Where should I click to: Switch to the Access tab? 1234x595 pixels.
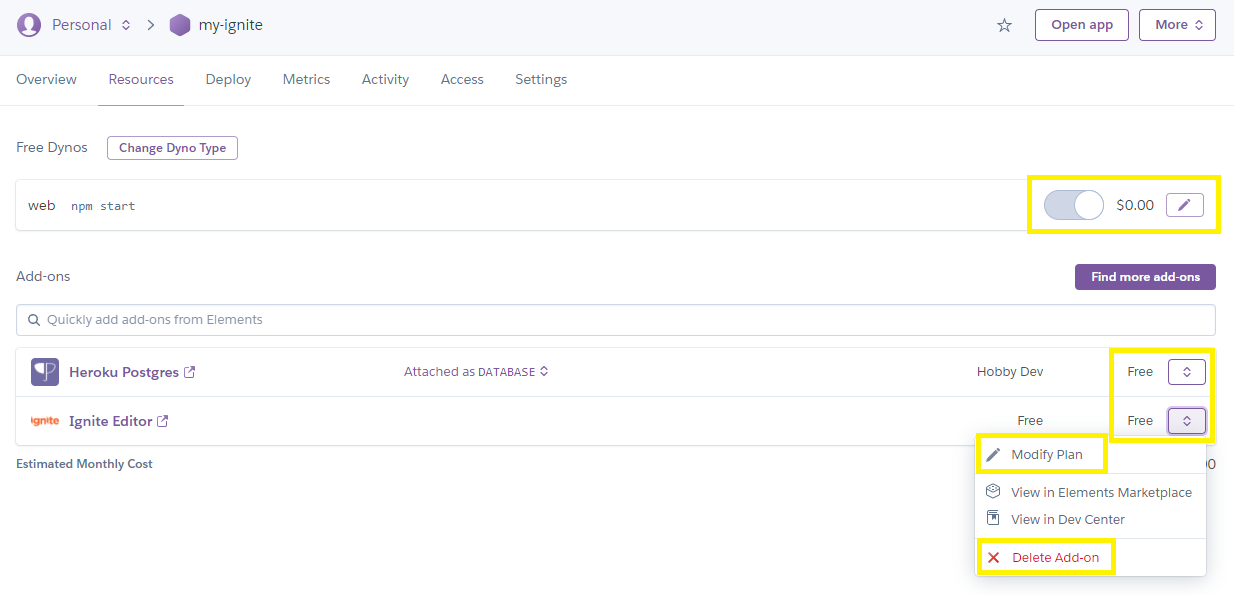coord(462,79)
